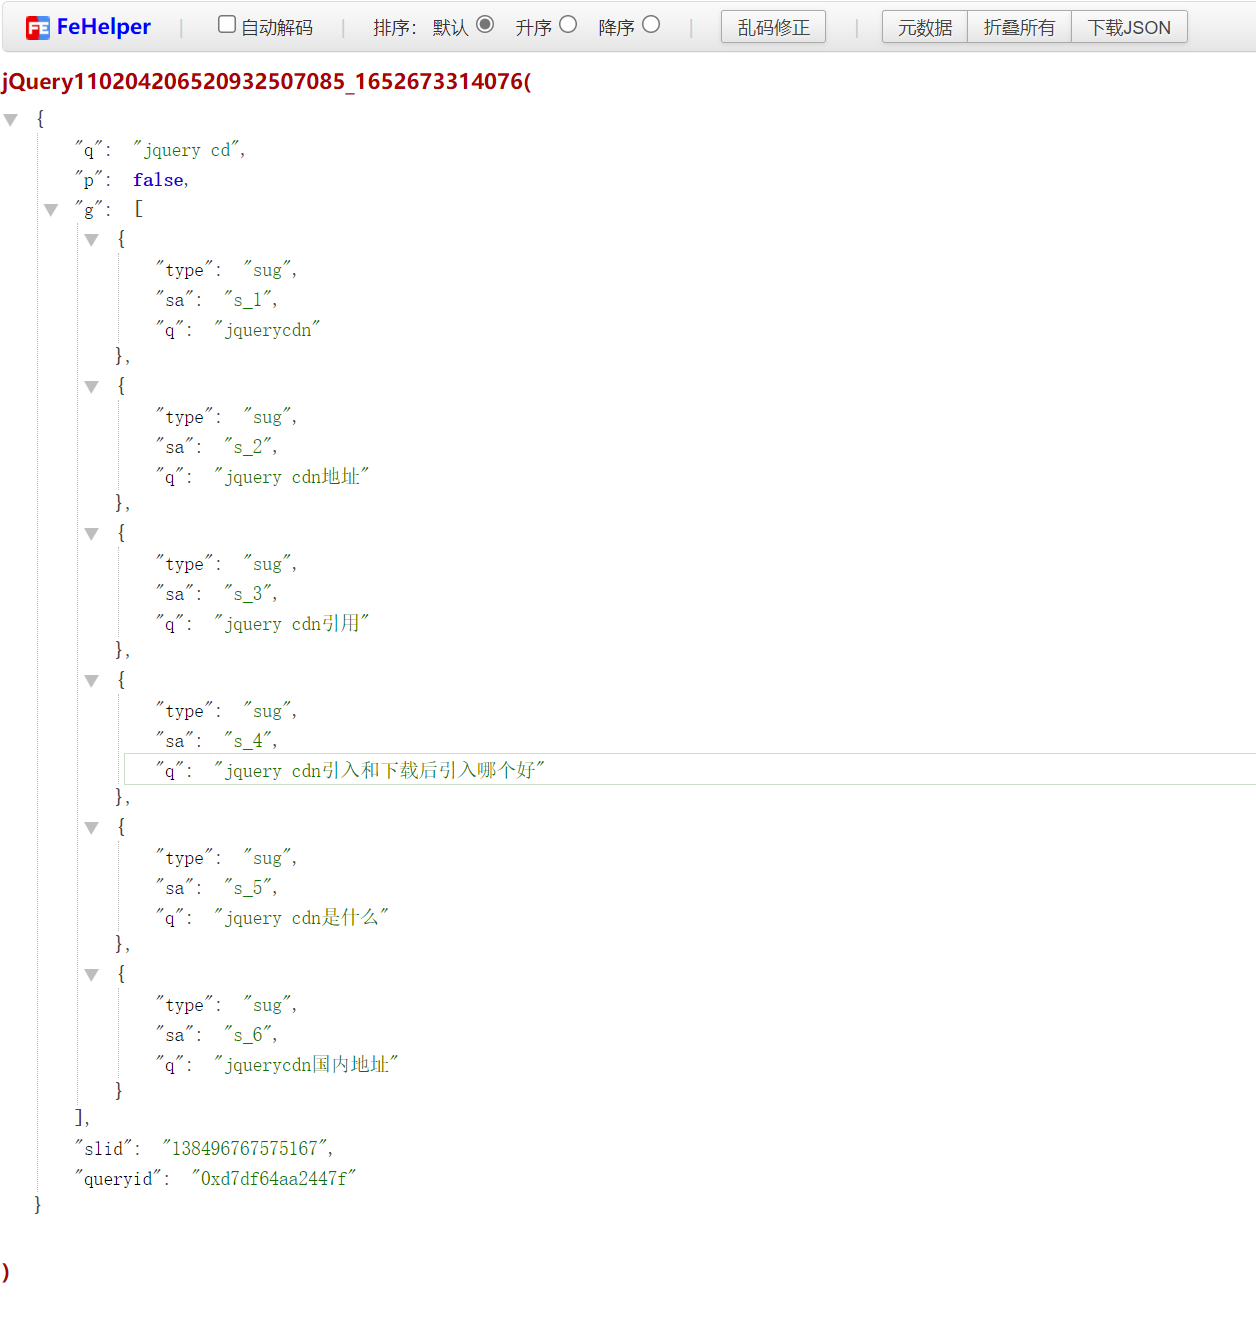
Task: Click the "jquery cdn引入和下载后引入哪个好" value
Action: (379, 771)
